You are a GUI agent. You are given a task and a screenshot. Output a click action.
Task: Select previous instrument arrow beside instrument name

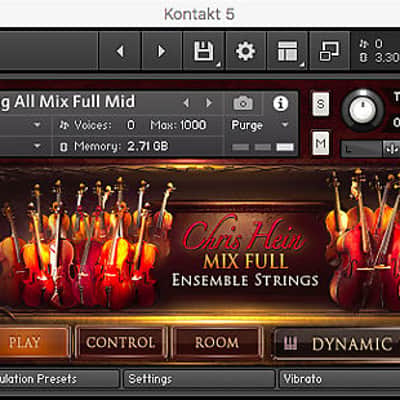coord(186,103)
